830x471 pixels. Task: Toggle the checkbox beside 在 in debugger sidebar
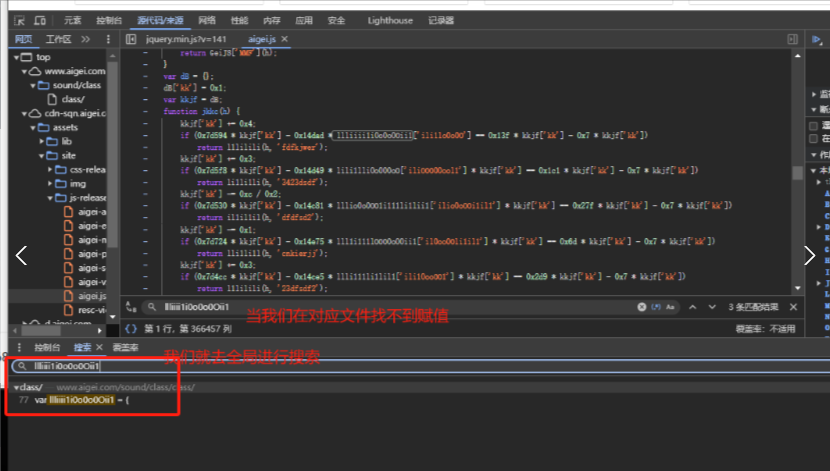[814, 139]
